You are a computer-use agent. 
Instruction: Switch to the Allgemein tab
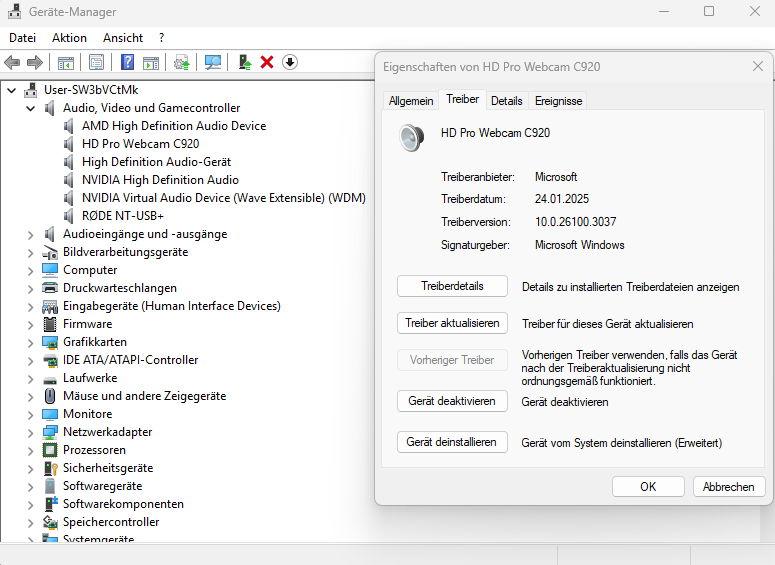[411, 101]
